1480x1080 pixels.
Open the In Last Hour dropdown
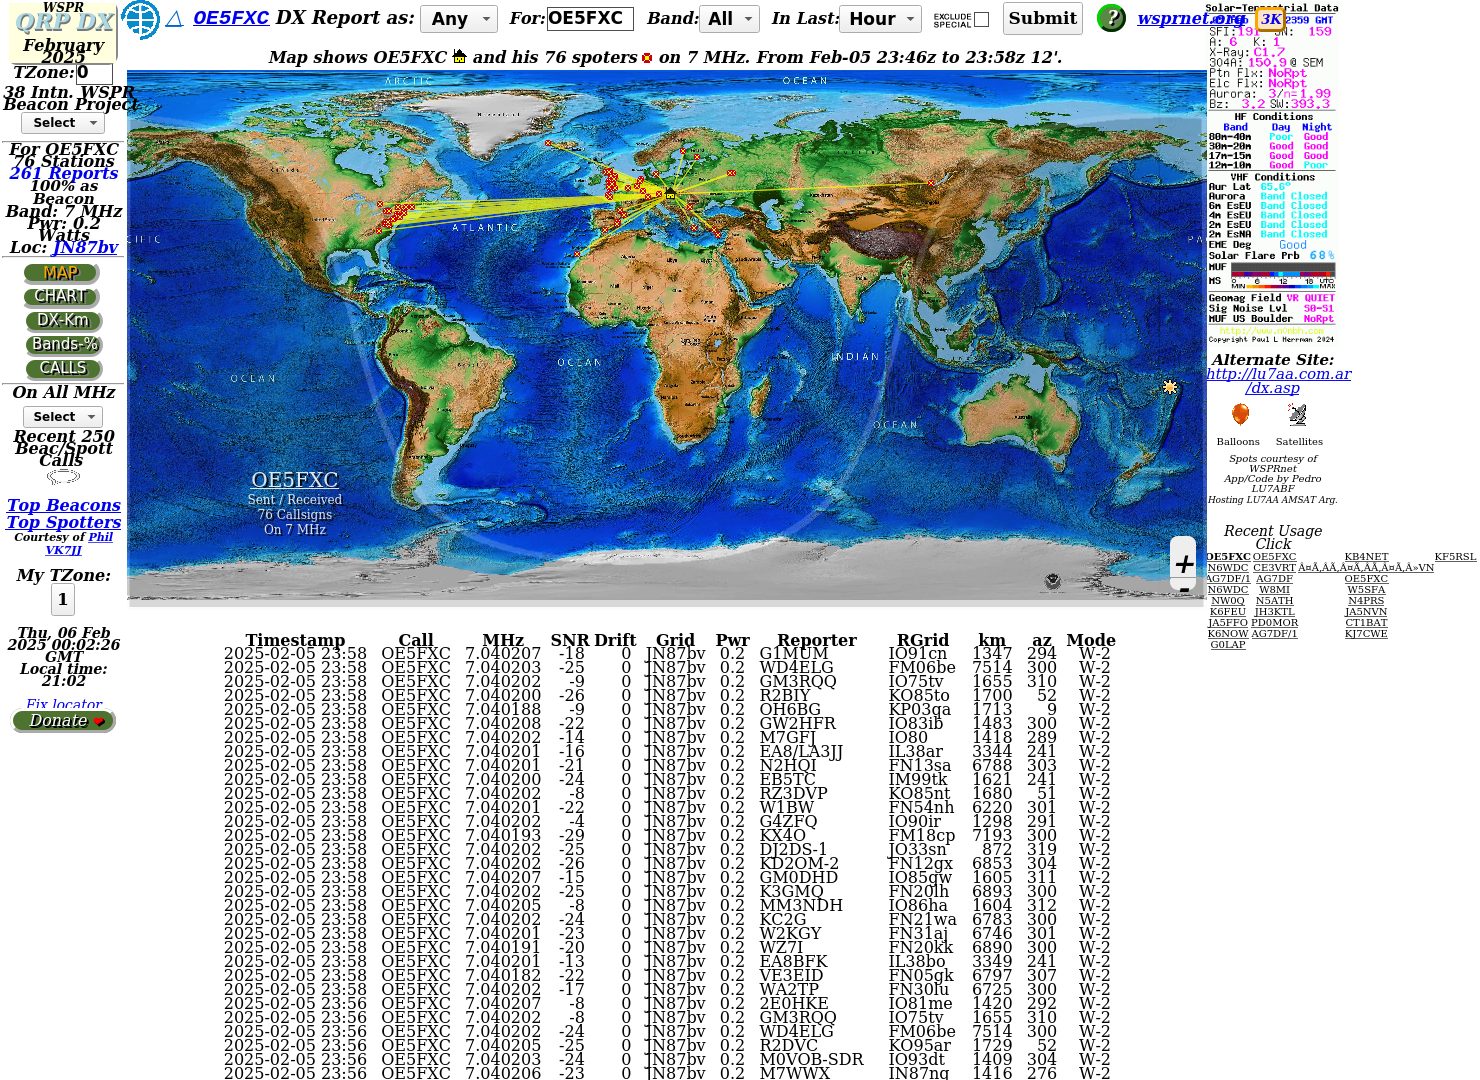(881, 19)
